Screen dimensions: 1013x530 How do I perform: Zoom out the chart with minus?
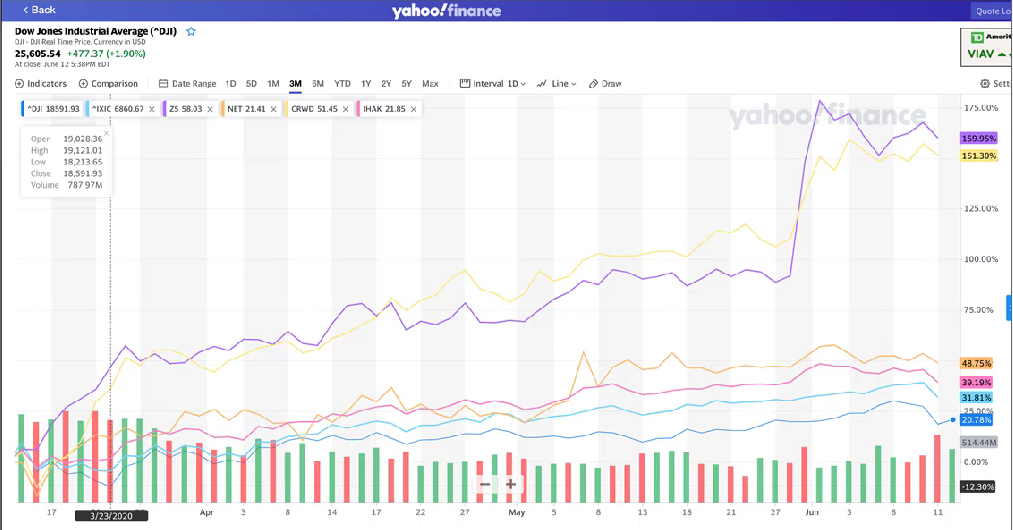[x=485, y=484]
